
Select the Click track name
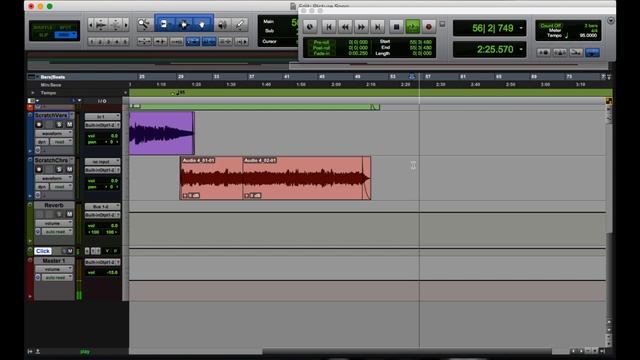(43, 251)
